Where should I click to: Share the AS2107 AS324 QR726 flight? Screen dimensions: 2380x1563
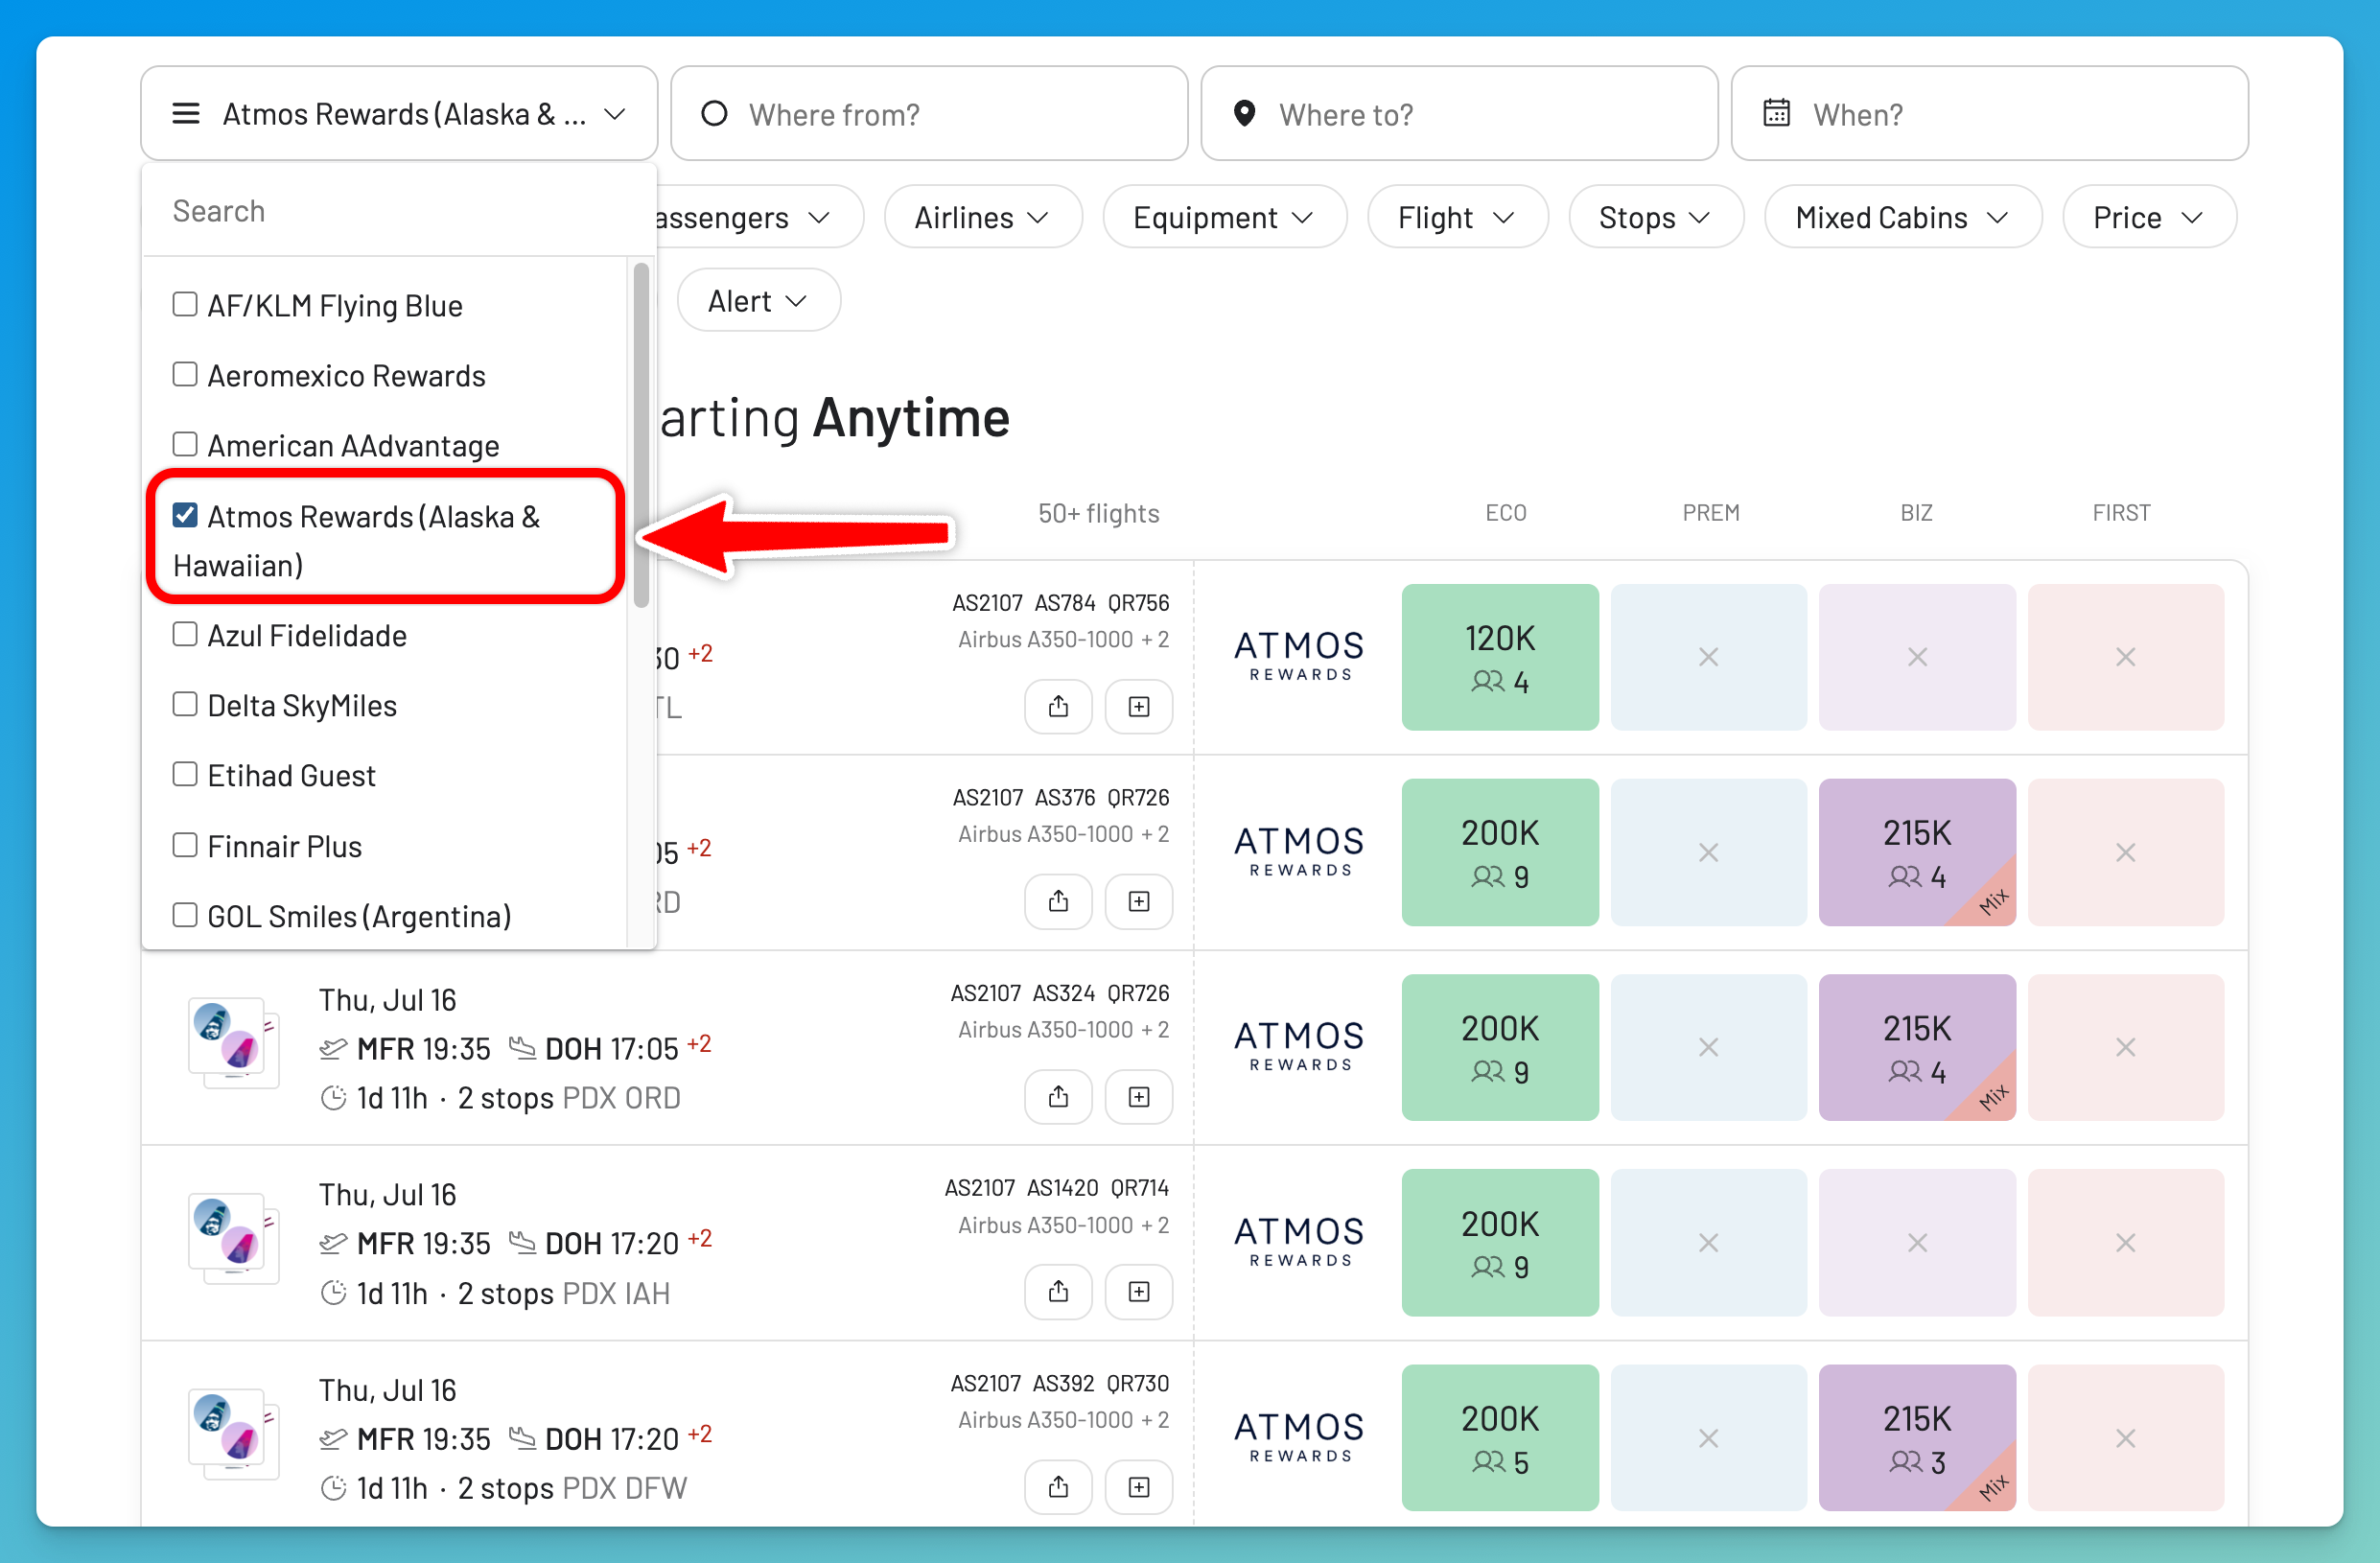(x=1058, y=1097)
